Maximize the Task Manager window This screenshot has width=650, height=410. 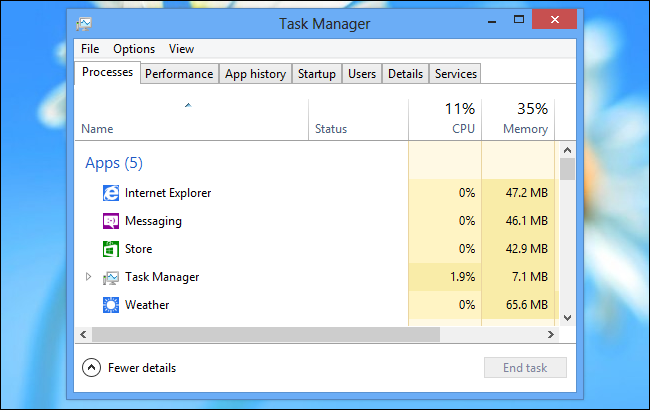click(x=519, y=19)
